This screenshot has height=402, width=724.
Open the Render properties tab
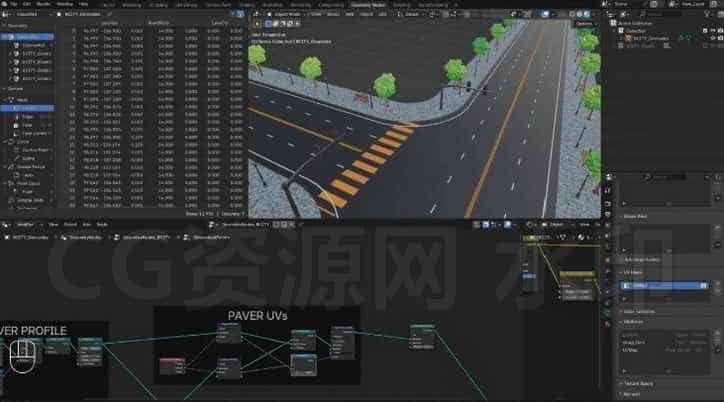pyautogui.click(x=608, y=203)
